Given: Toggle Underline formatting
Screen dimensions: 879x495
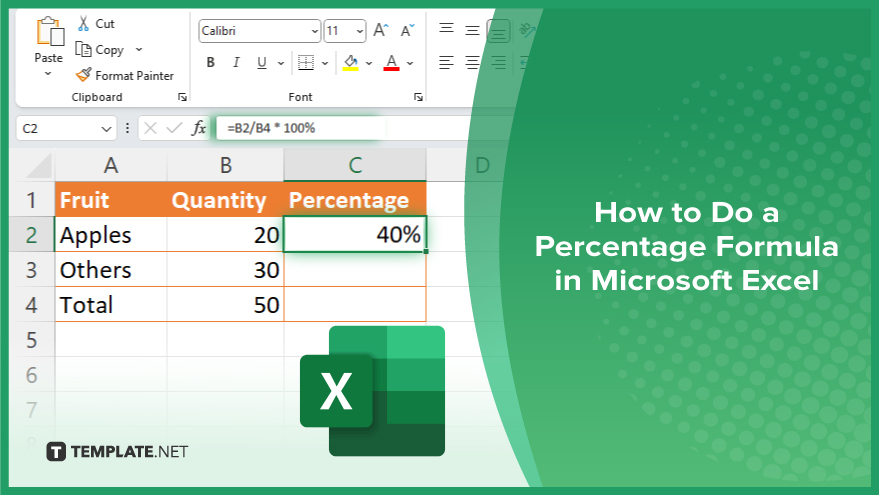Looking at the screenshot, I should click(x=262, y=62).
